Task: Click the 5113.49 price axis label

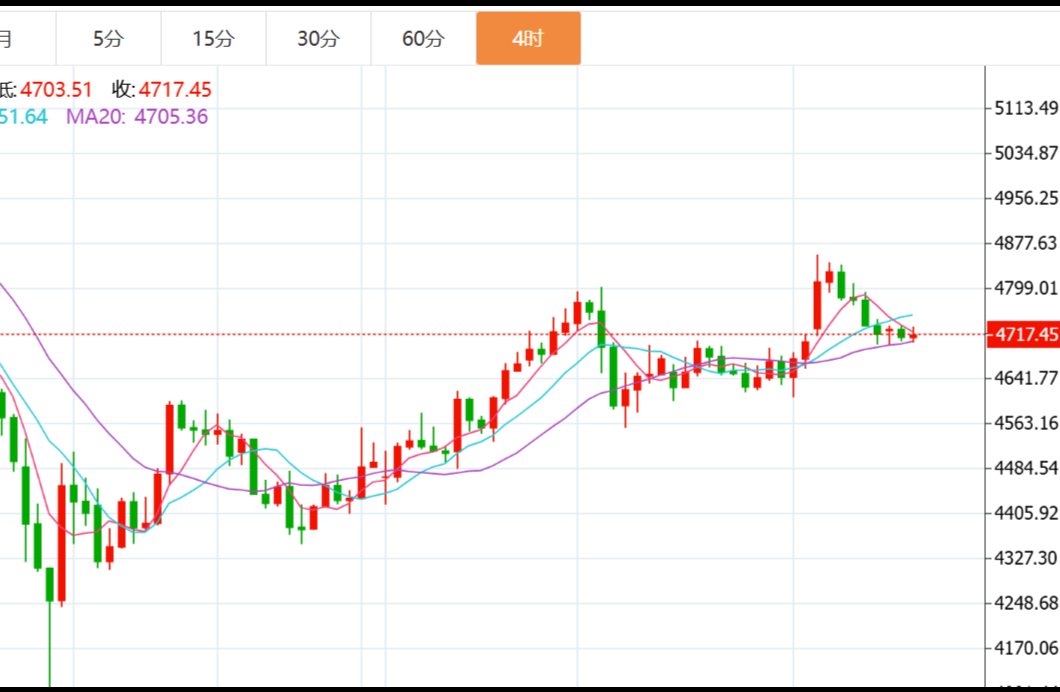Action: (x=1026, y=108)
